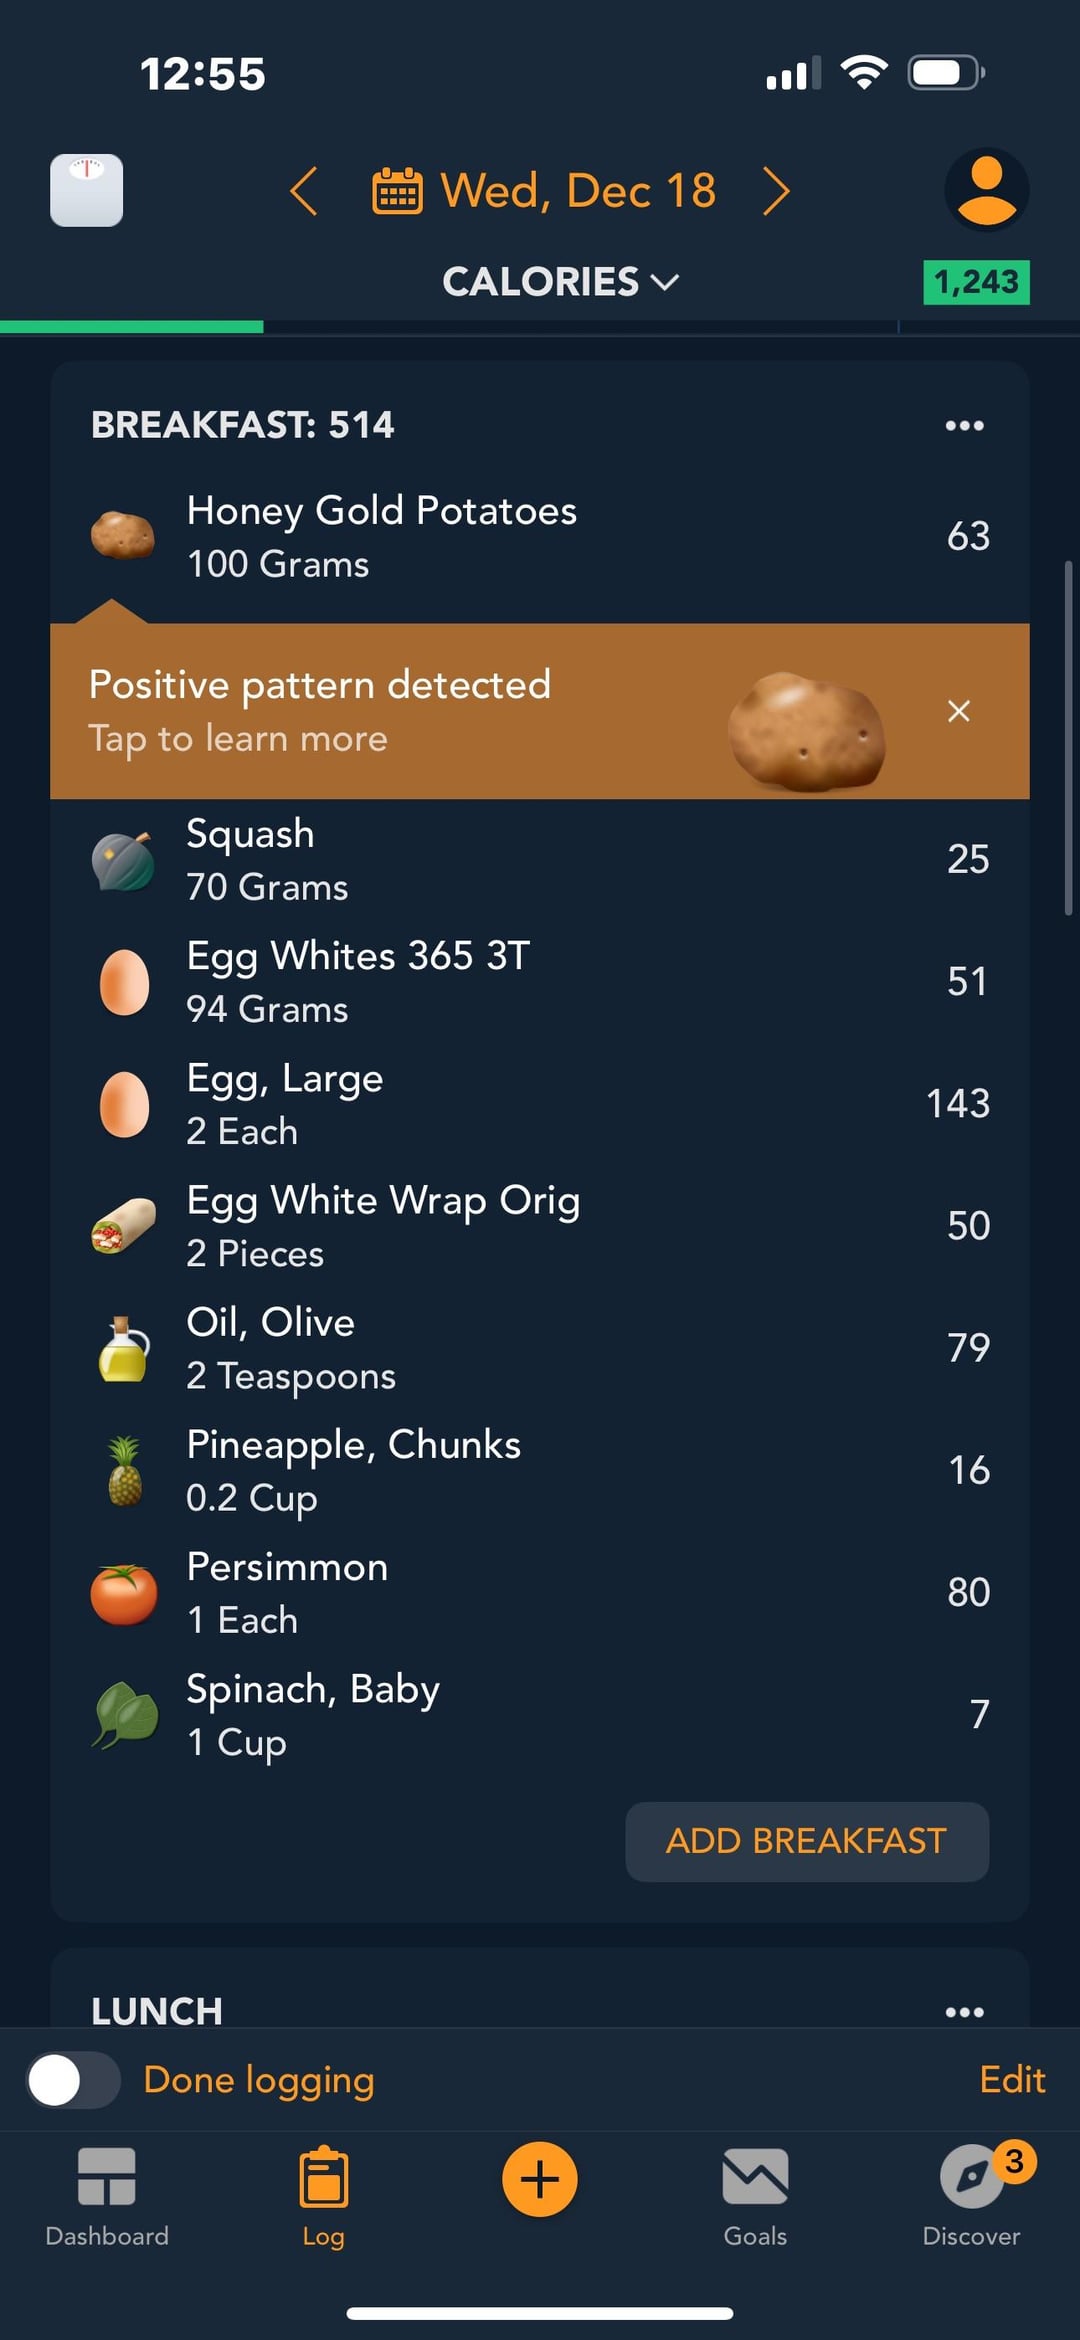Switch to the Goals tab
The height and width of the screenshot is (2340, 1080).
pyautogui.click(x=755, y=2196)
